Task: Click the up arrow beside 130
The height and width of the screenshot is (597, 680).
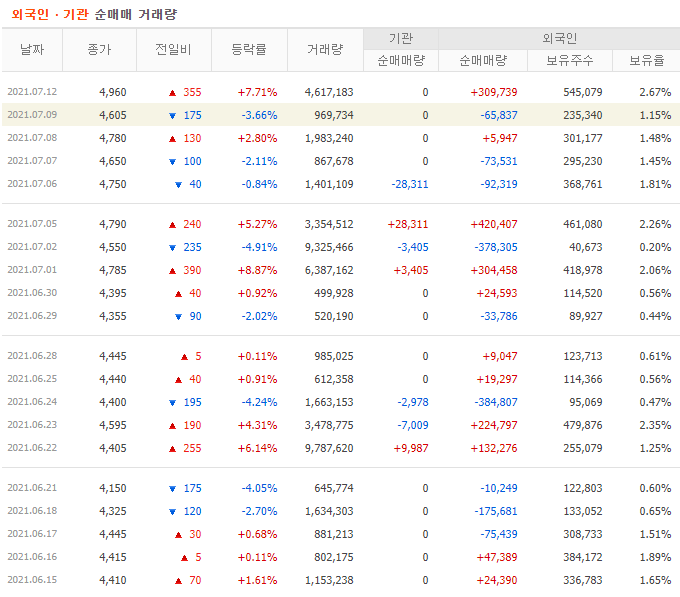Action: 173,139
